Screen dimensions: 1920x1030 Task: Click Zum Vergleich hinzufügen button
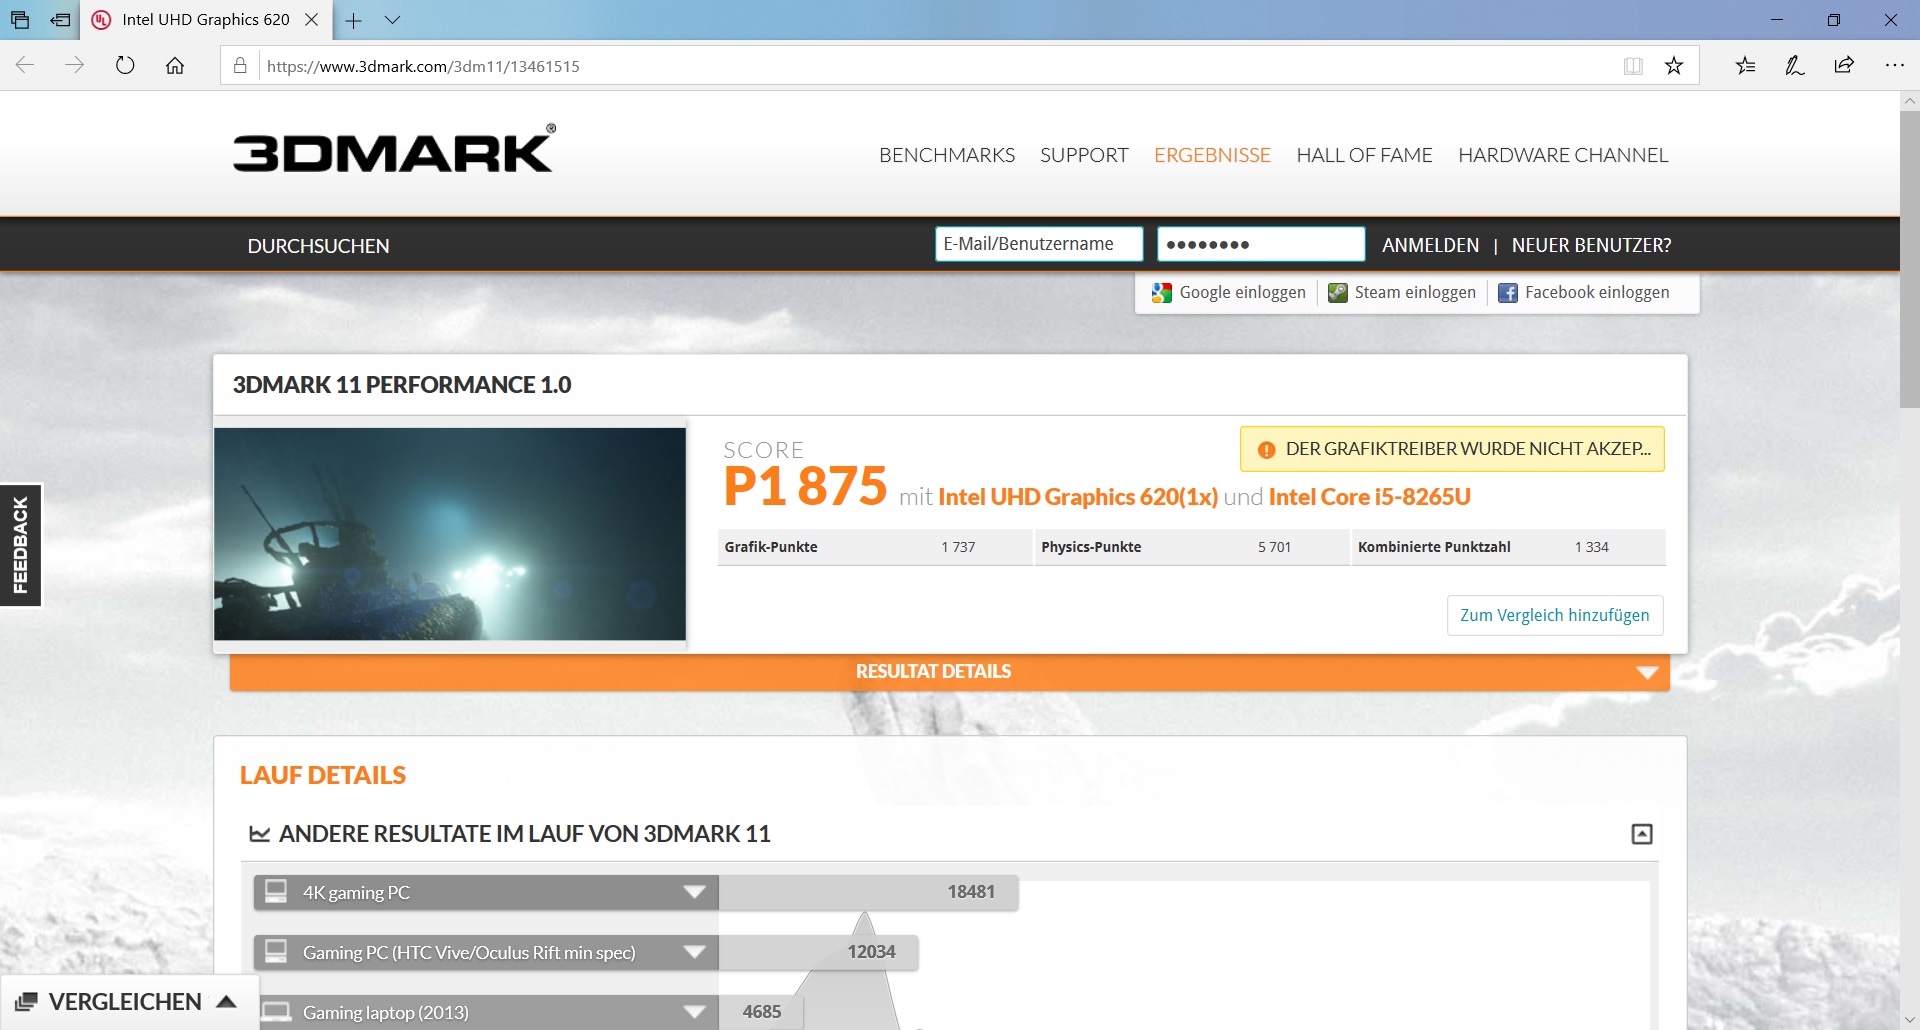click(1555, 615)
